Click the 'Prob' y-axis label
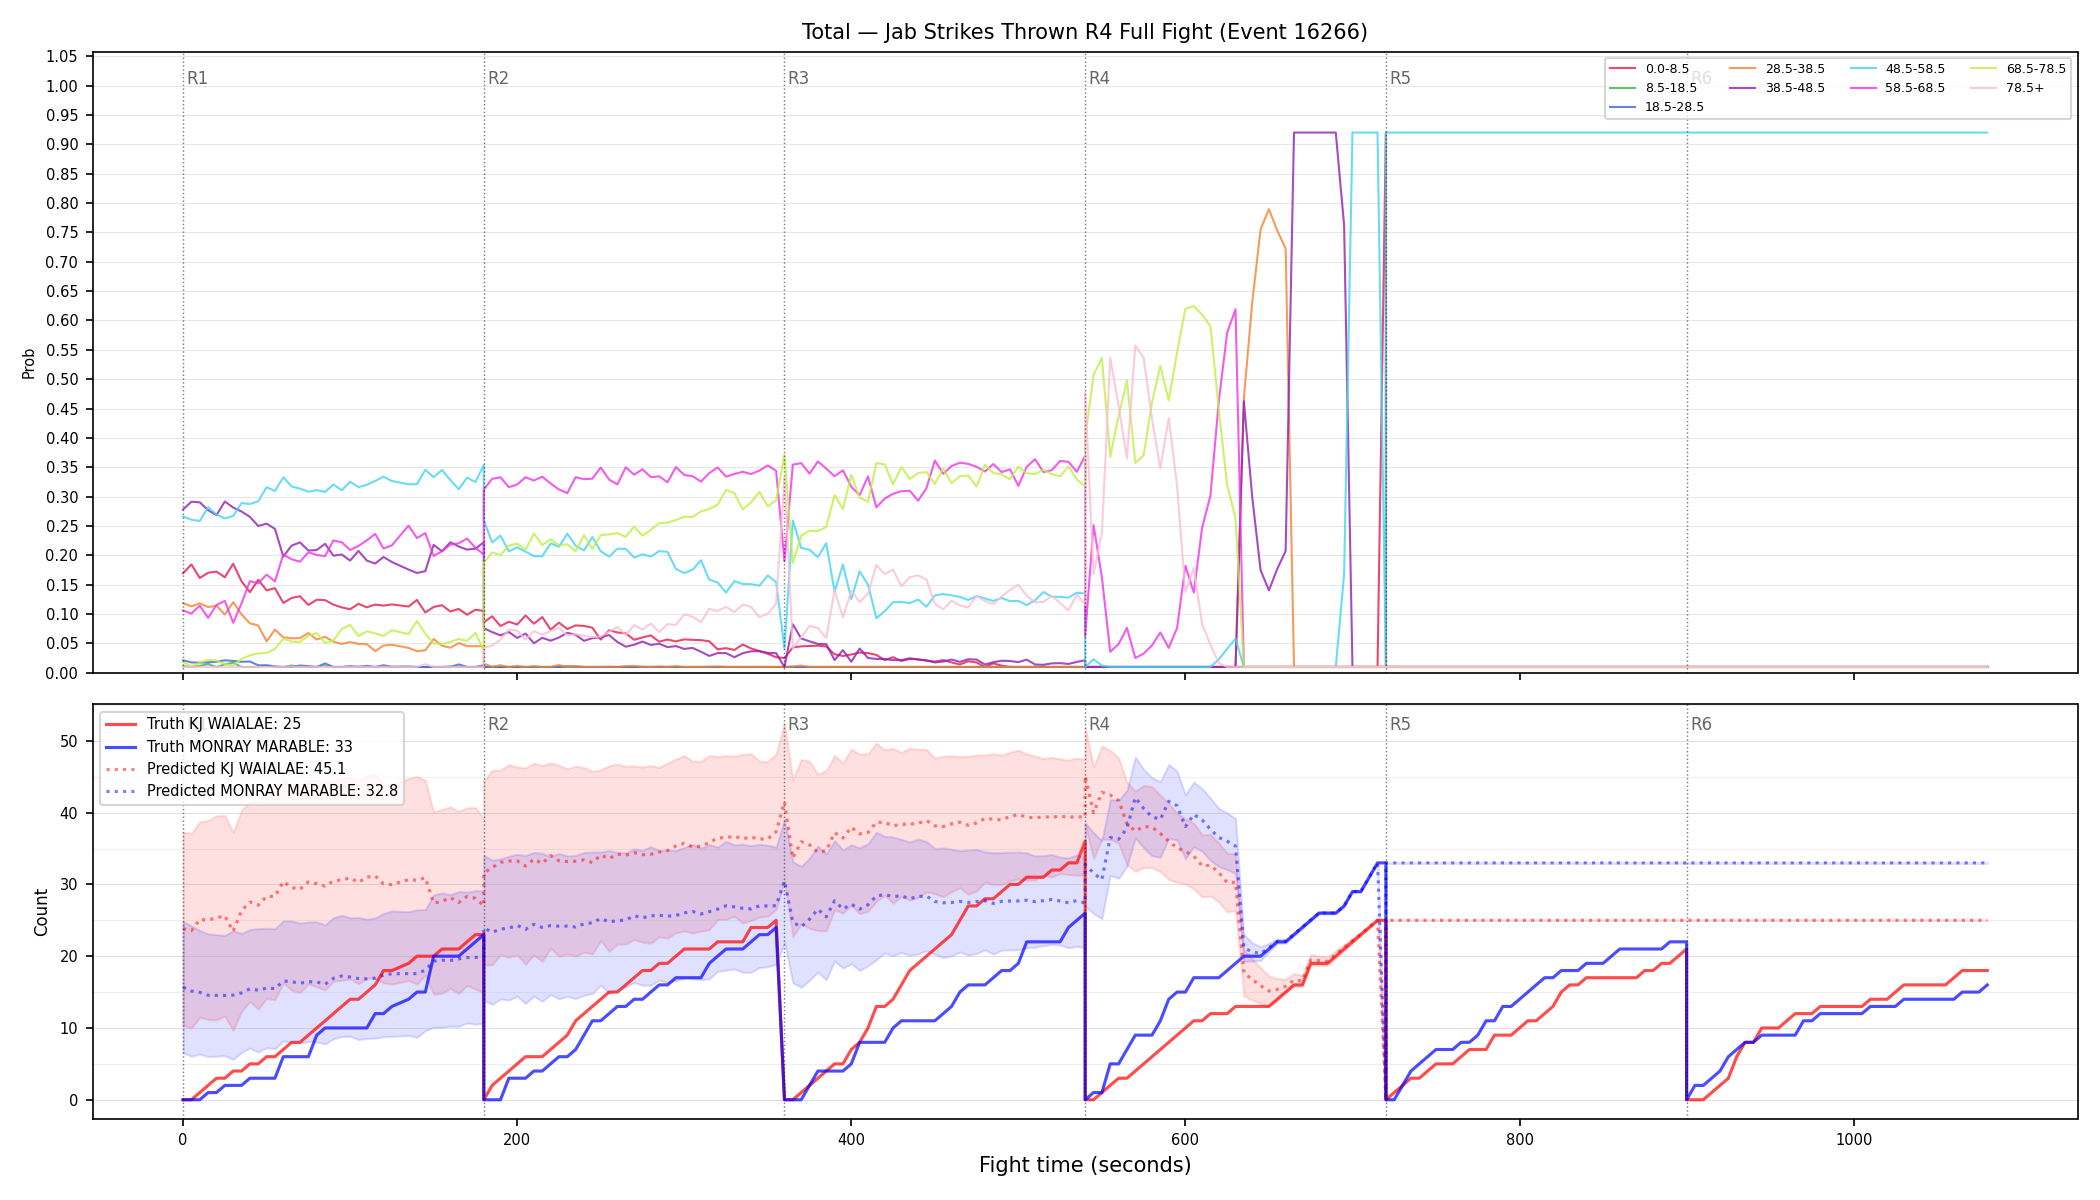 click(28, 363)
